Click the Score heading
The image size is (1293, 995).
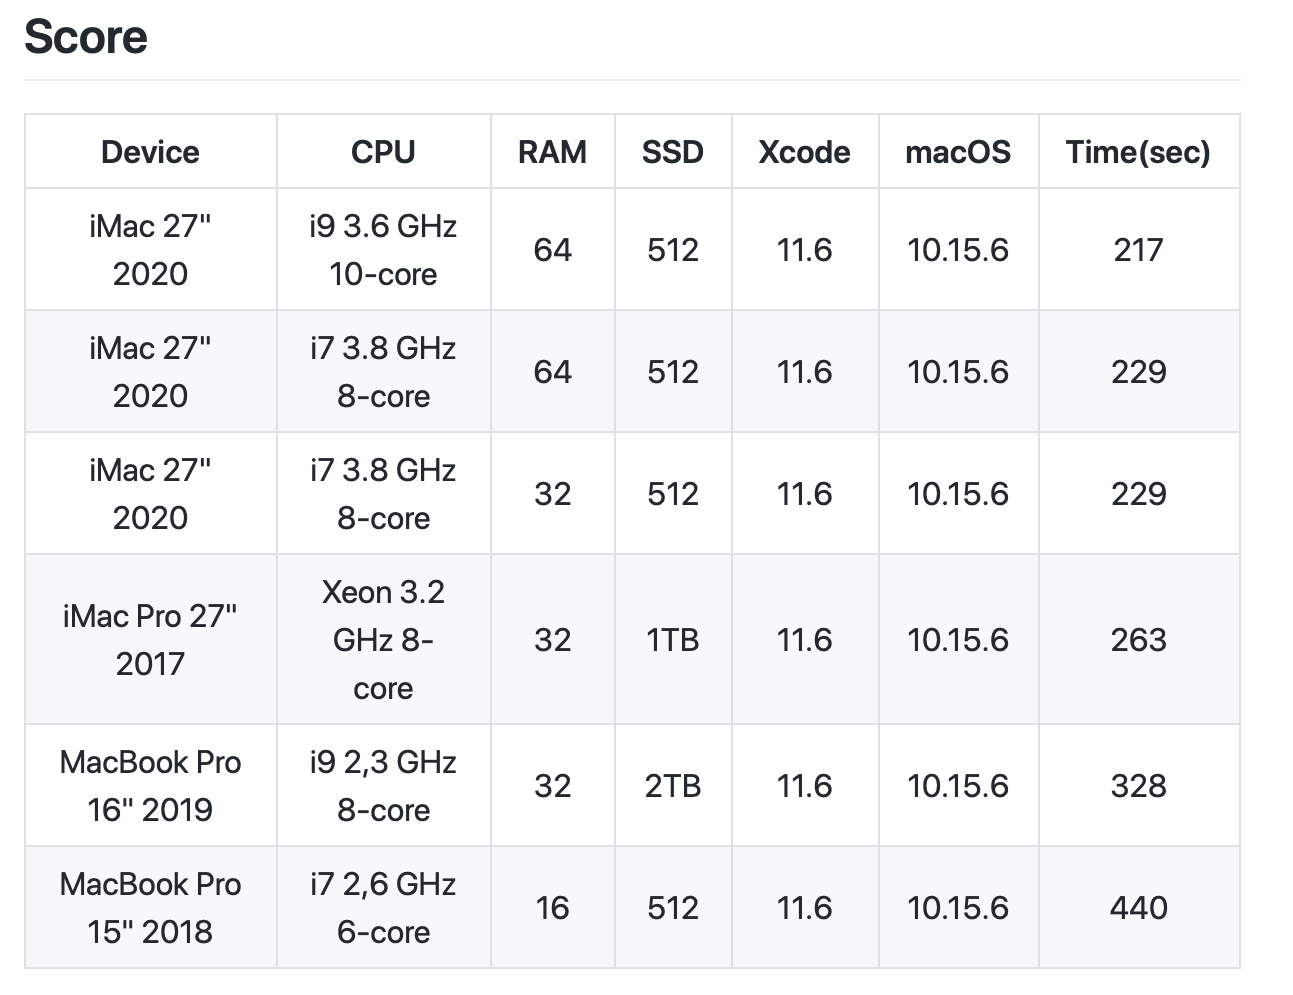point(86,37)
